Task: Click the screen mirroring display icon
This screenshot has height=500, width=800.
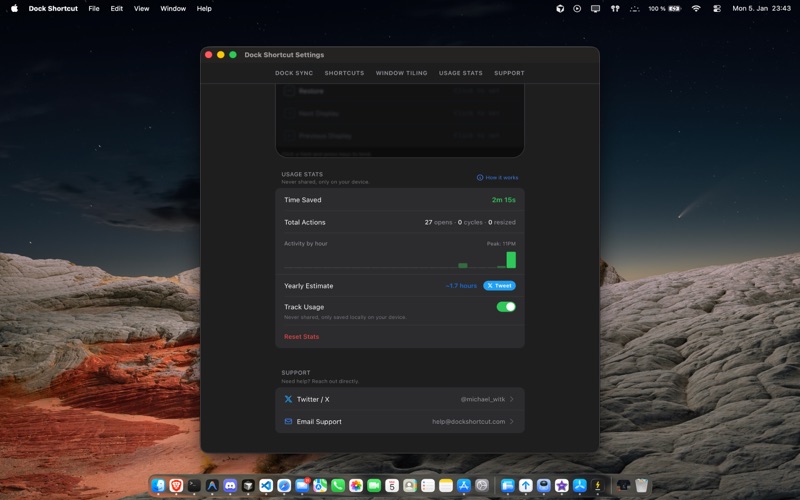Action: coord(595,9)
